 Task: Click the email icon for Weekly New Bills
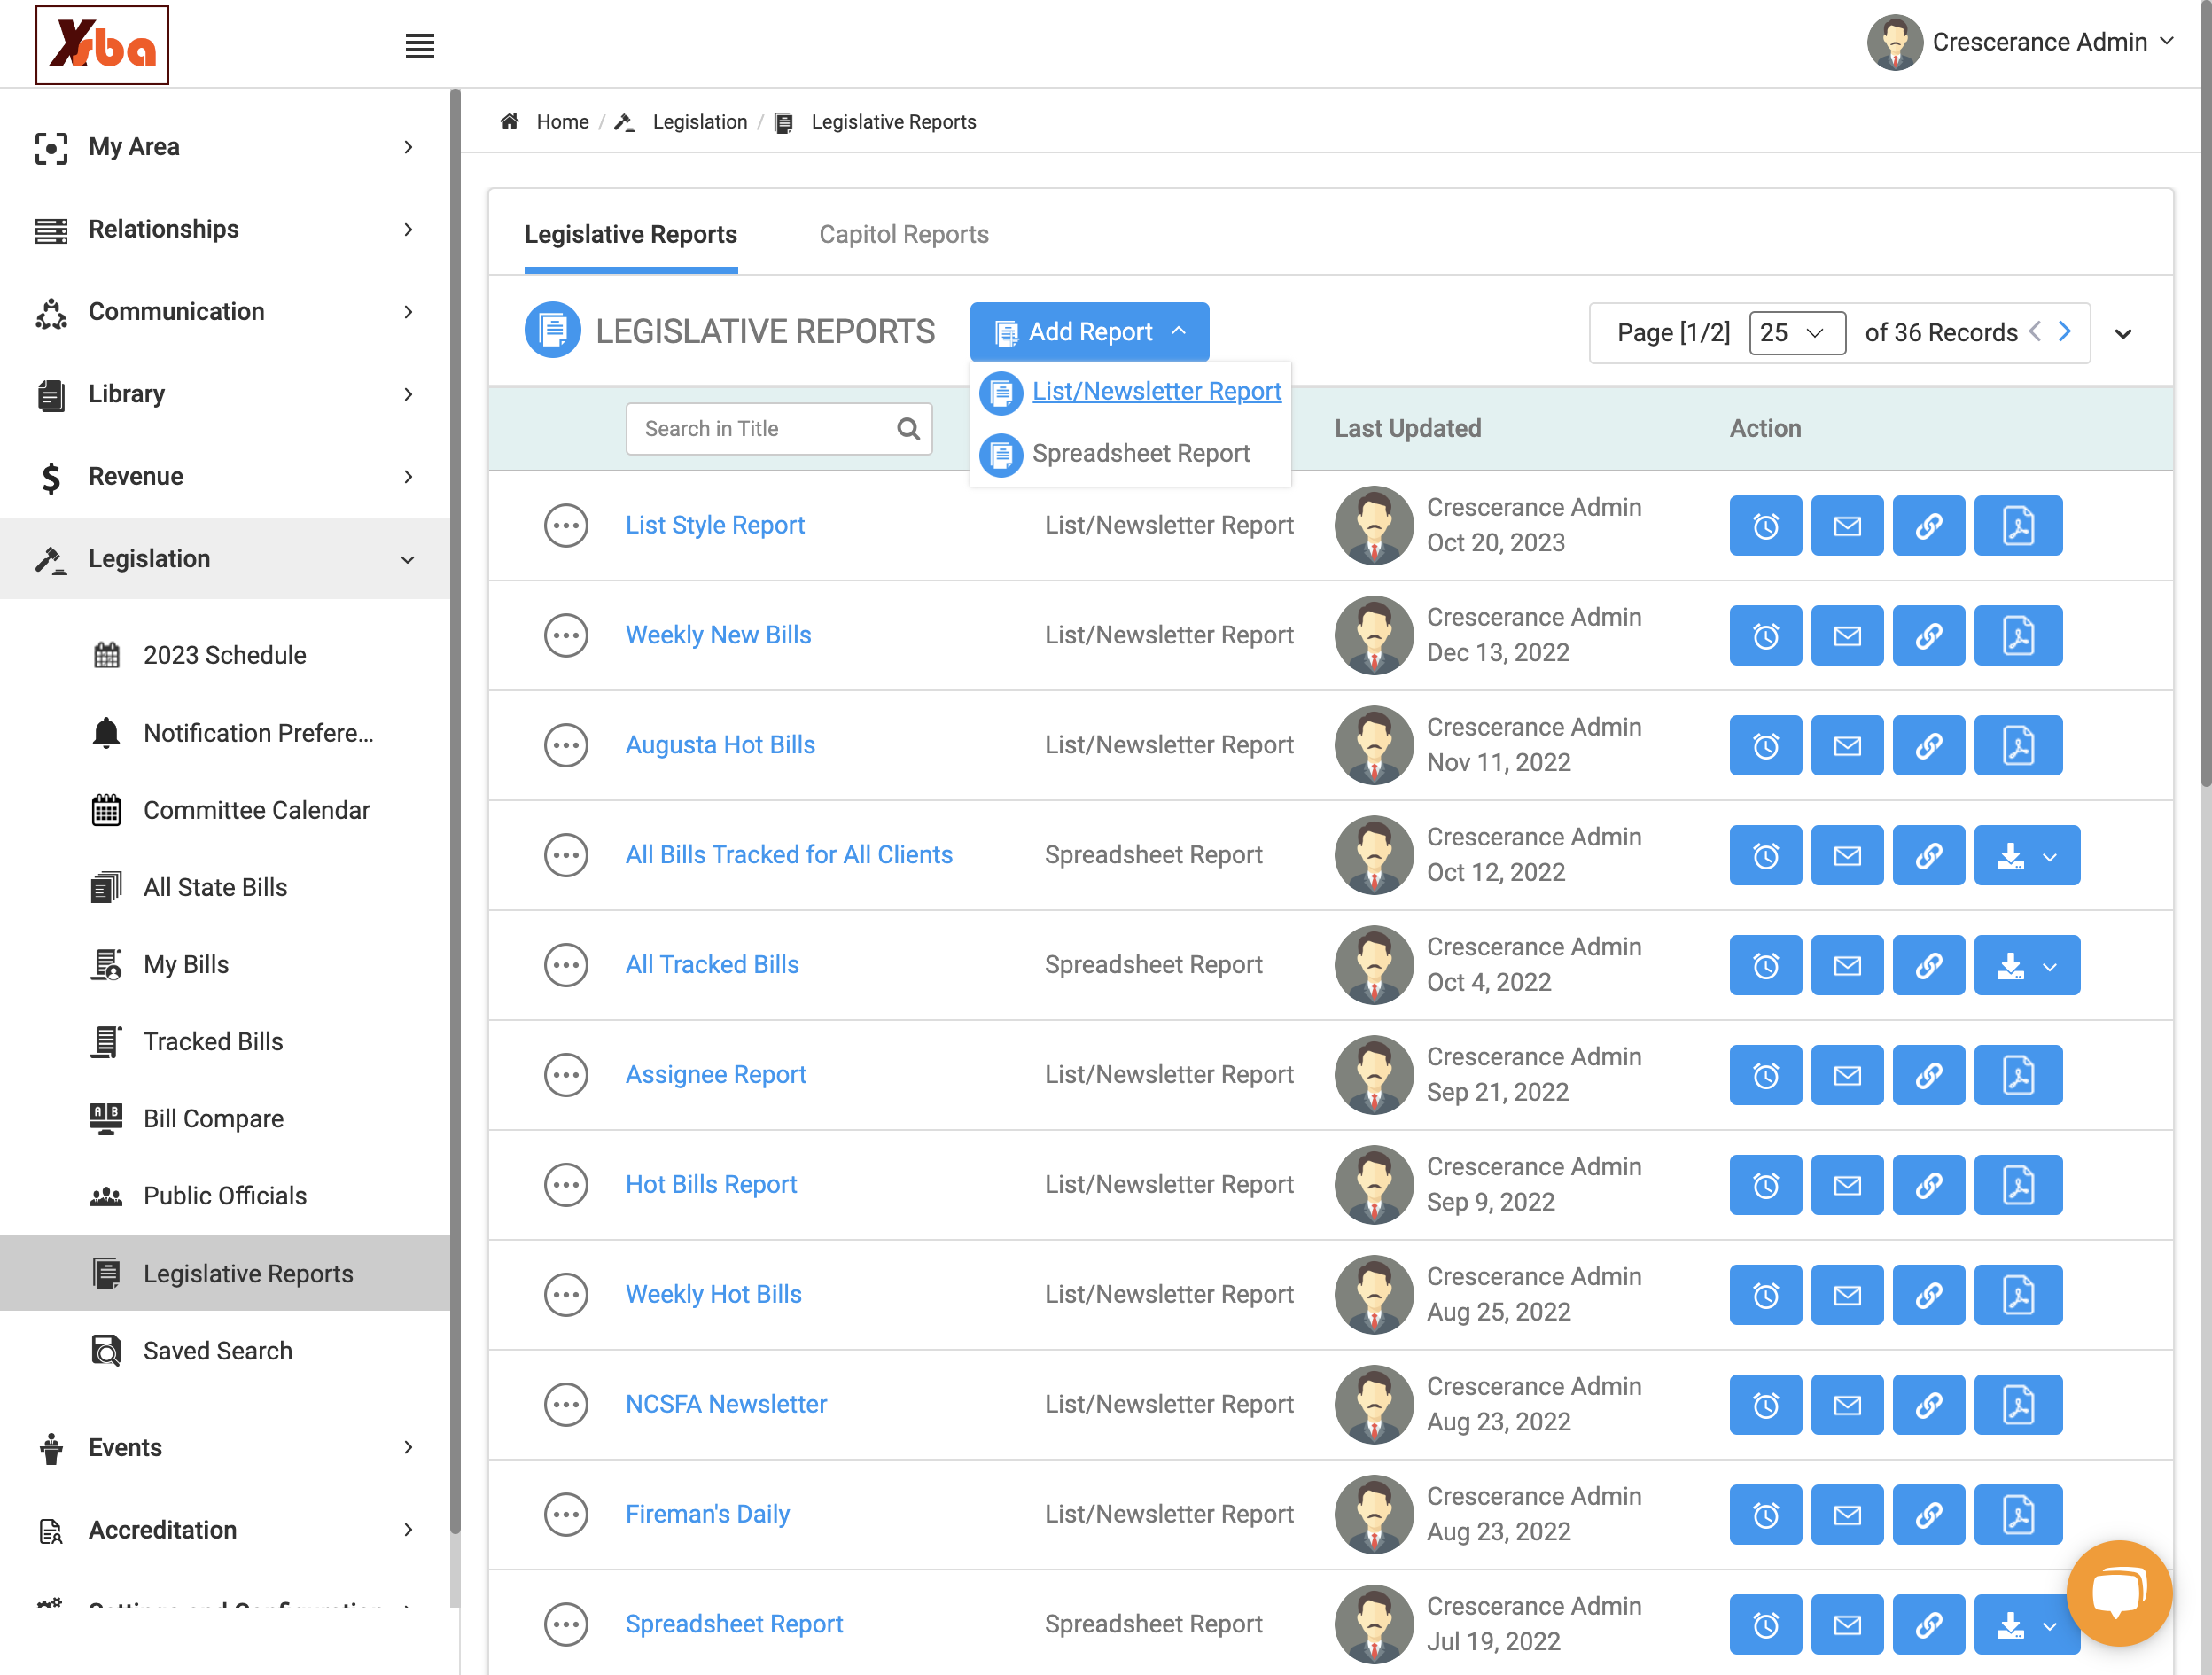[1847, 635]
